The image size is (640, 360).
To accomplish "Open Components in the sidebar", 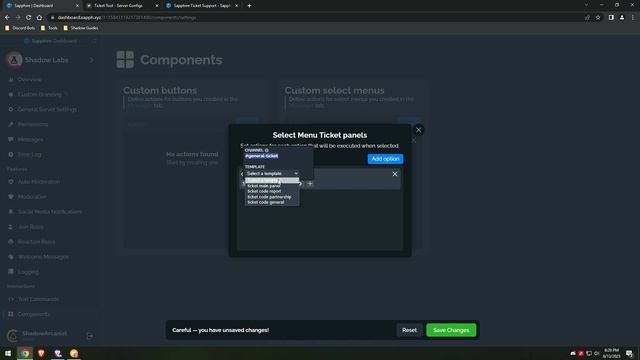I will coord(34,314).
